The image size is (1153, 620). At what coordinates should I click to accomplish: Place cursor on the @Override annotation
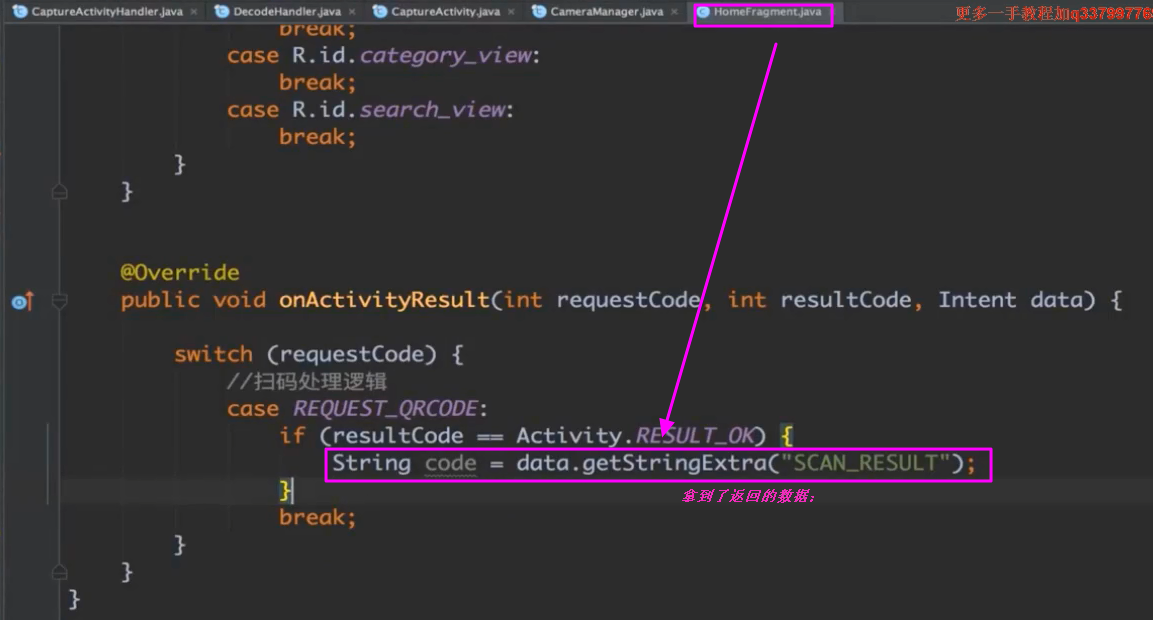(179, 273)
